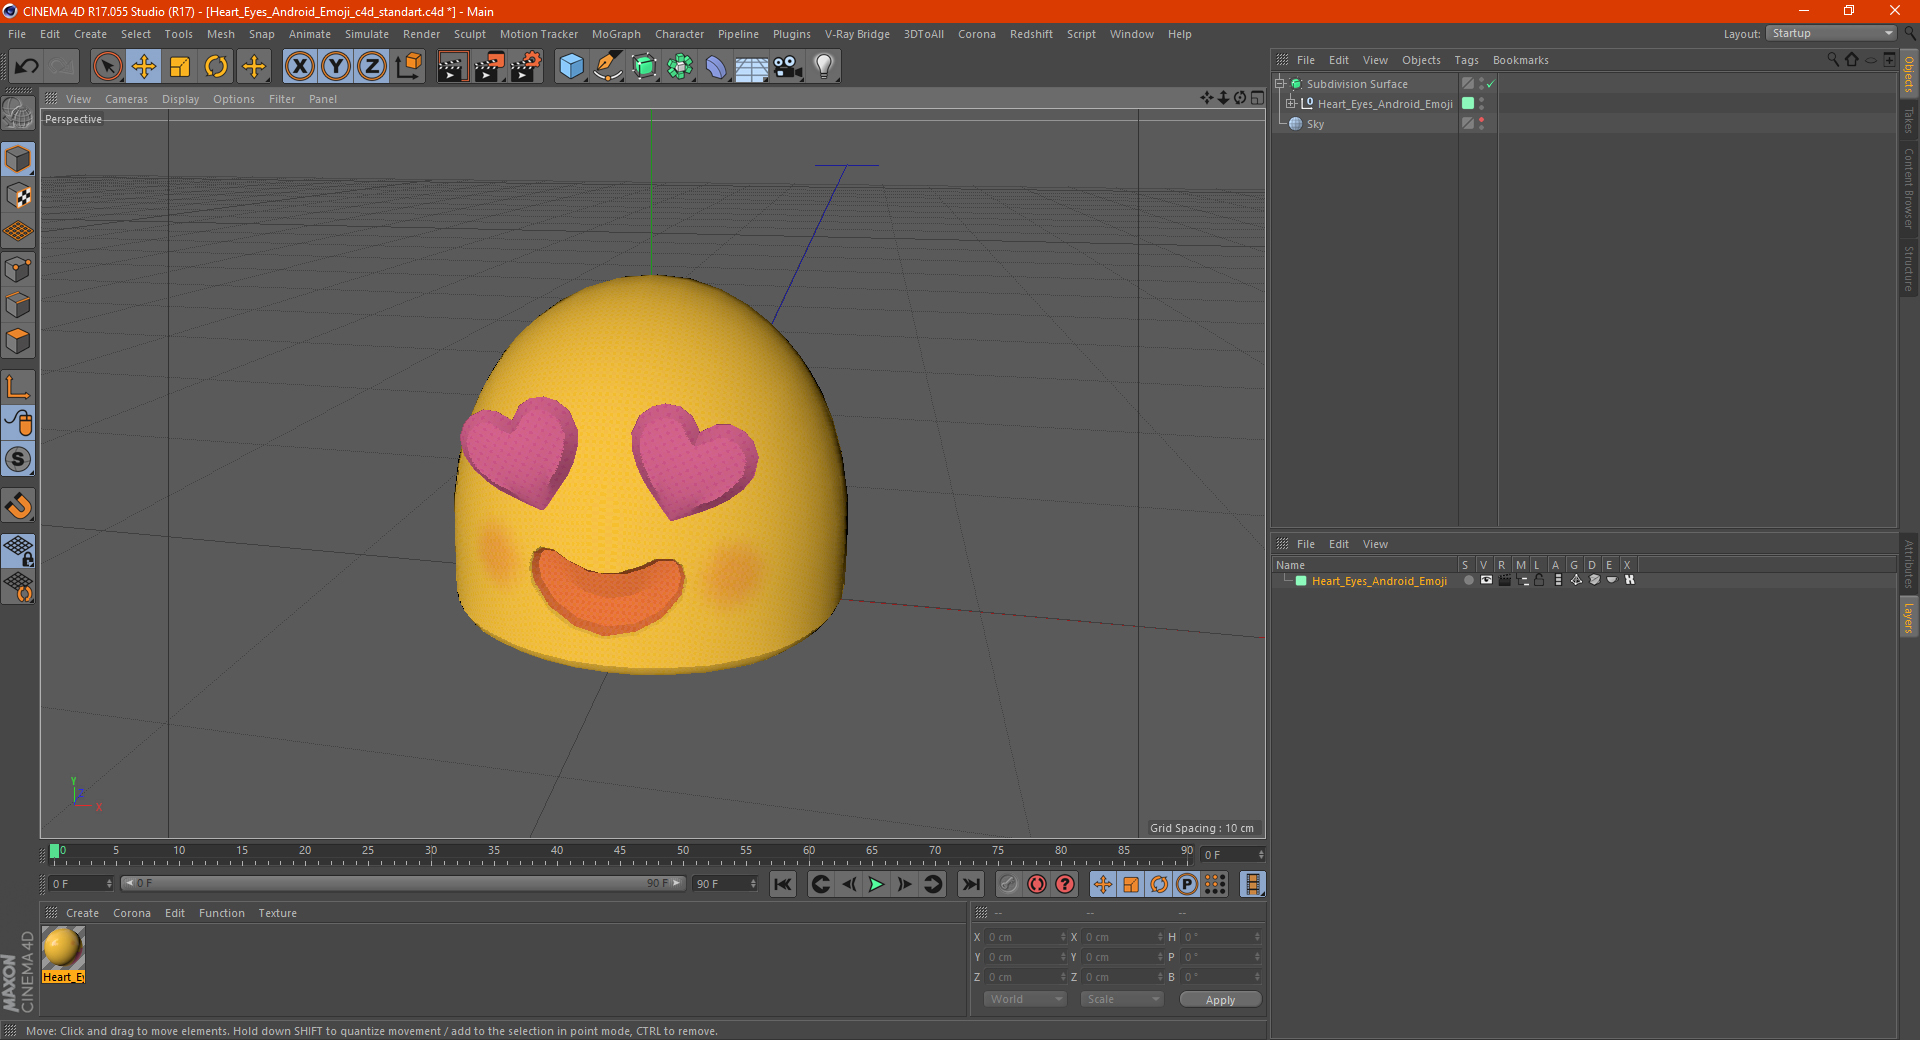Screen dimensions: 1920x1040
Task: Switch to Edges mode
Action: (18, 305)
